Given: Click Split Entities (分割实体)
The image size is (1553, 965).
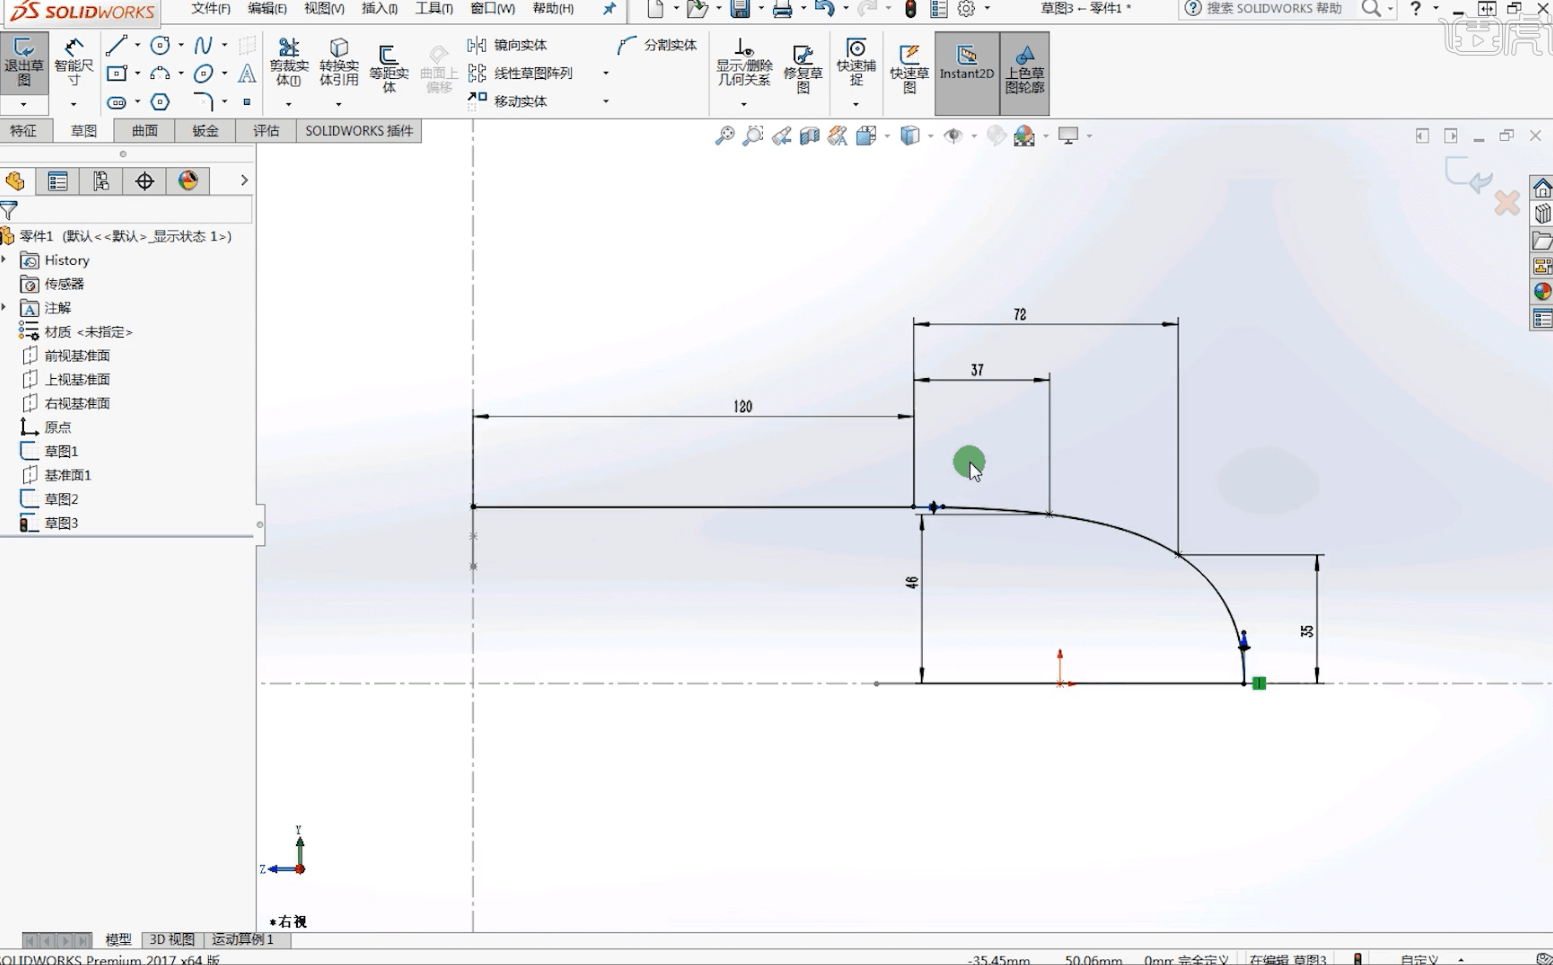Looking at the screenshot, I should coord(657,45).
